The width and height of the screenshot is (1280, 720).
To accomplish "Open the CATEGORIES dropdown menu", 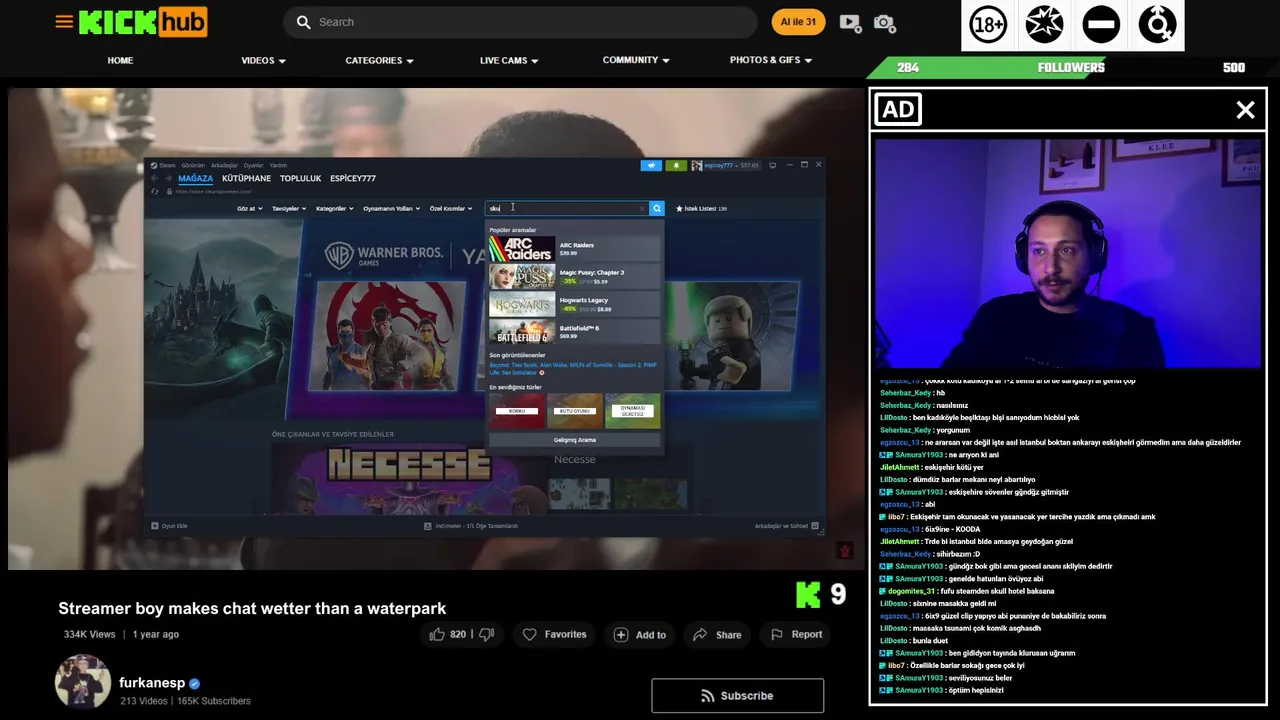I will (x=379, y=60).
